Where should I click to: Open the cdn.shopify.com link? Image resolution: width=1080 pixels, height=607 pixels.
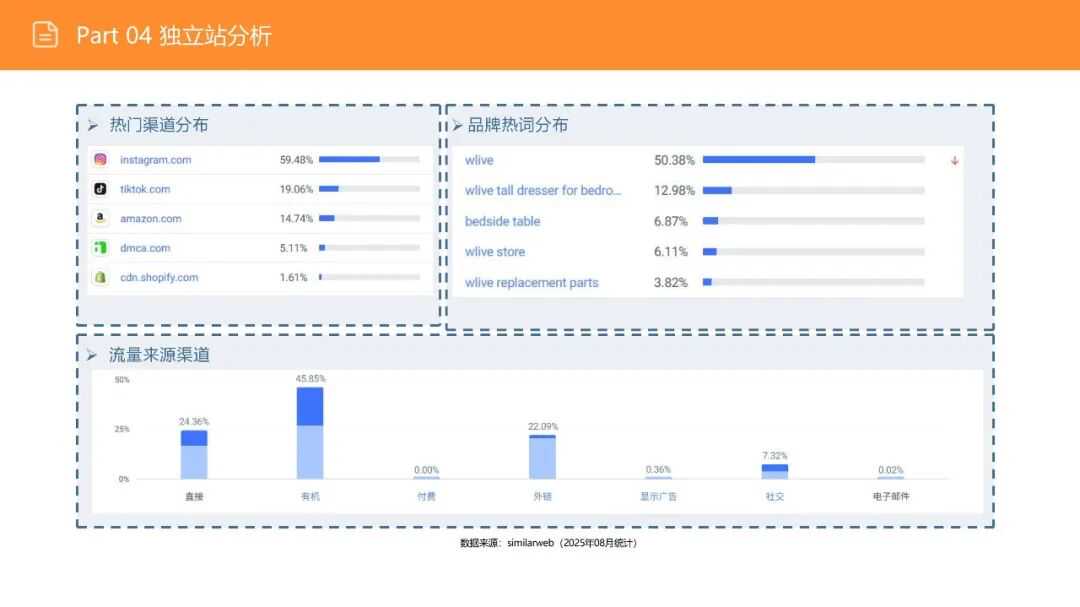point(159,278)
